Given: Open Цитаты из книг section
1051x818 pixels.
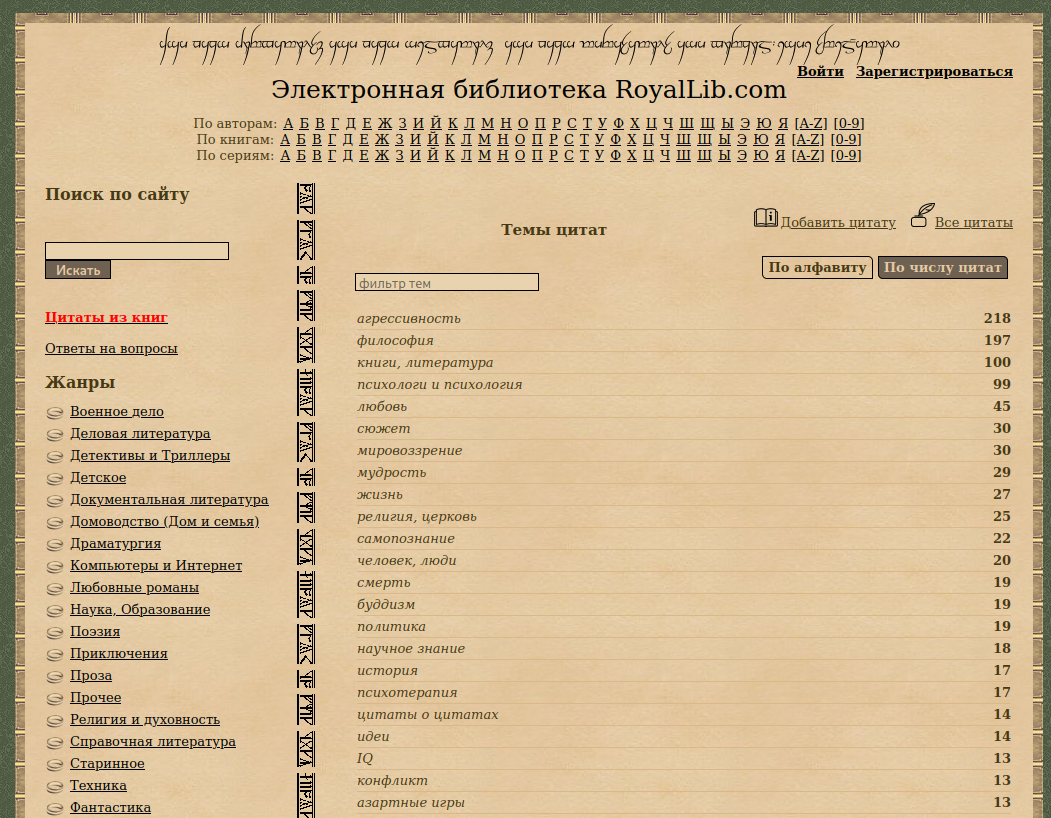Looking at the screenshot, I should point(106,318).
